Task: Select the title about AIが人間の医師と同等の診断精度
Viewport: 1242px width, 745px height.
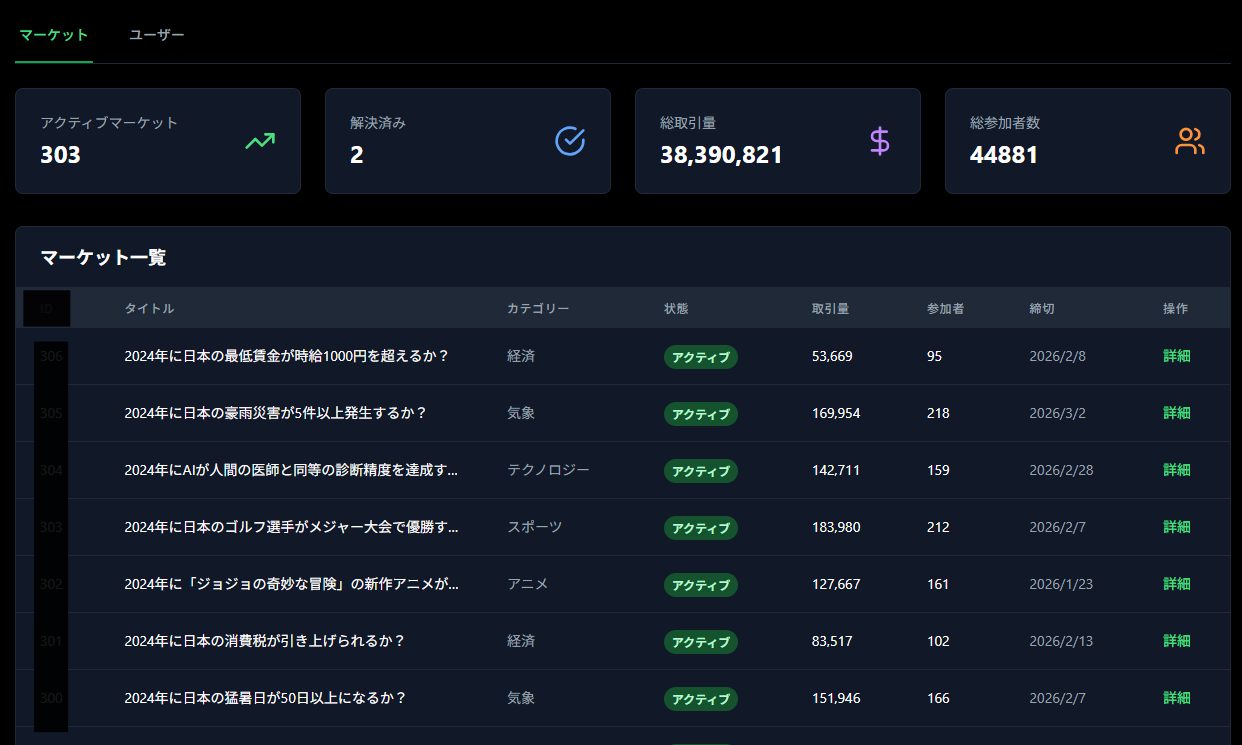Action: (x=291, y=470)
